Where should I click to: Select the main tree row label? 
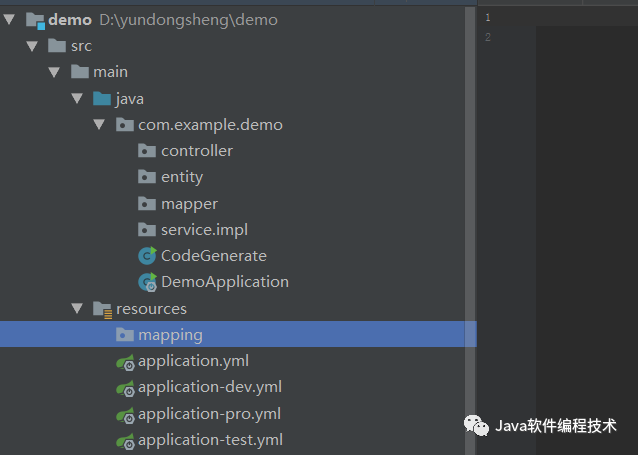111,72
